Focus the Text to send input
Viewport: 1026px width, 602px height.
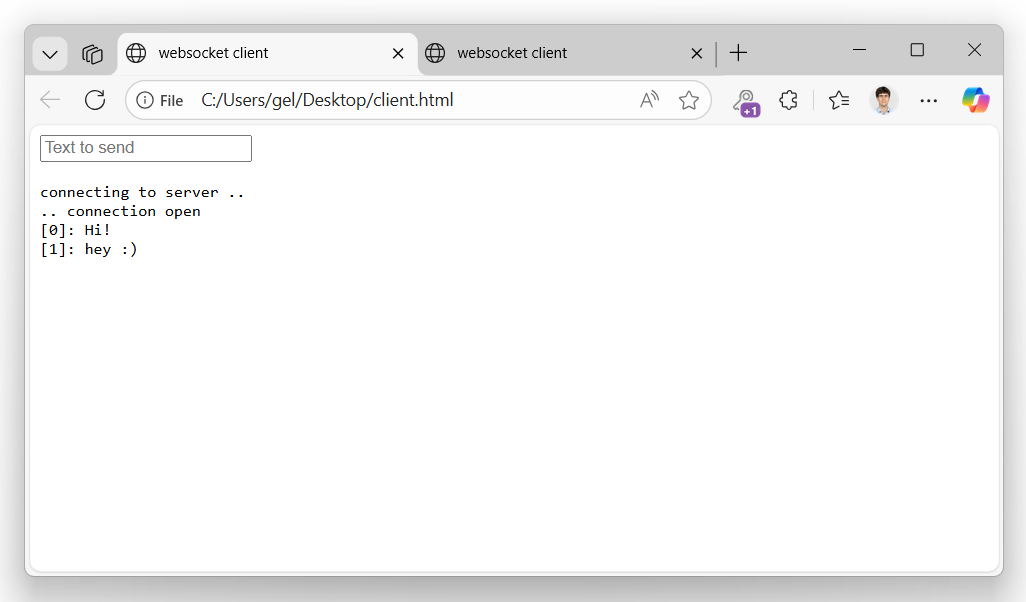pos(146,149)
